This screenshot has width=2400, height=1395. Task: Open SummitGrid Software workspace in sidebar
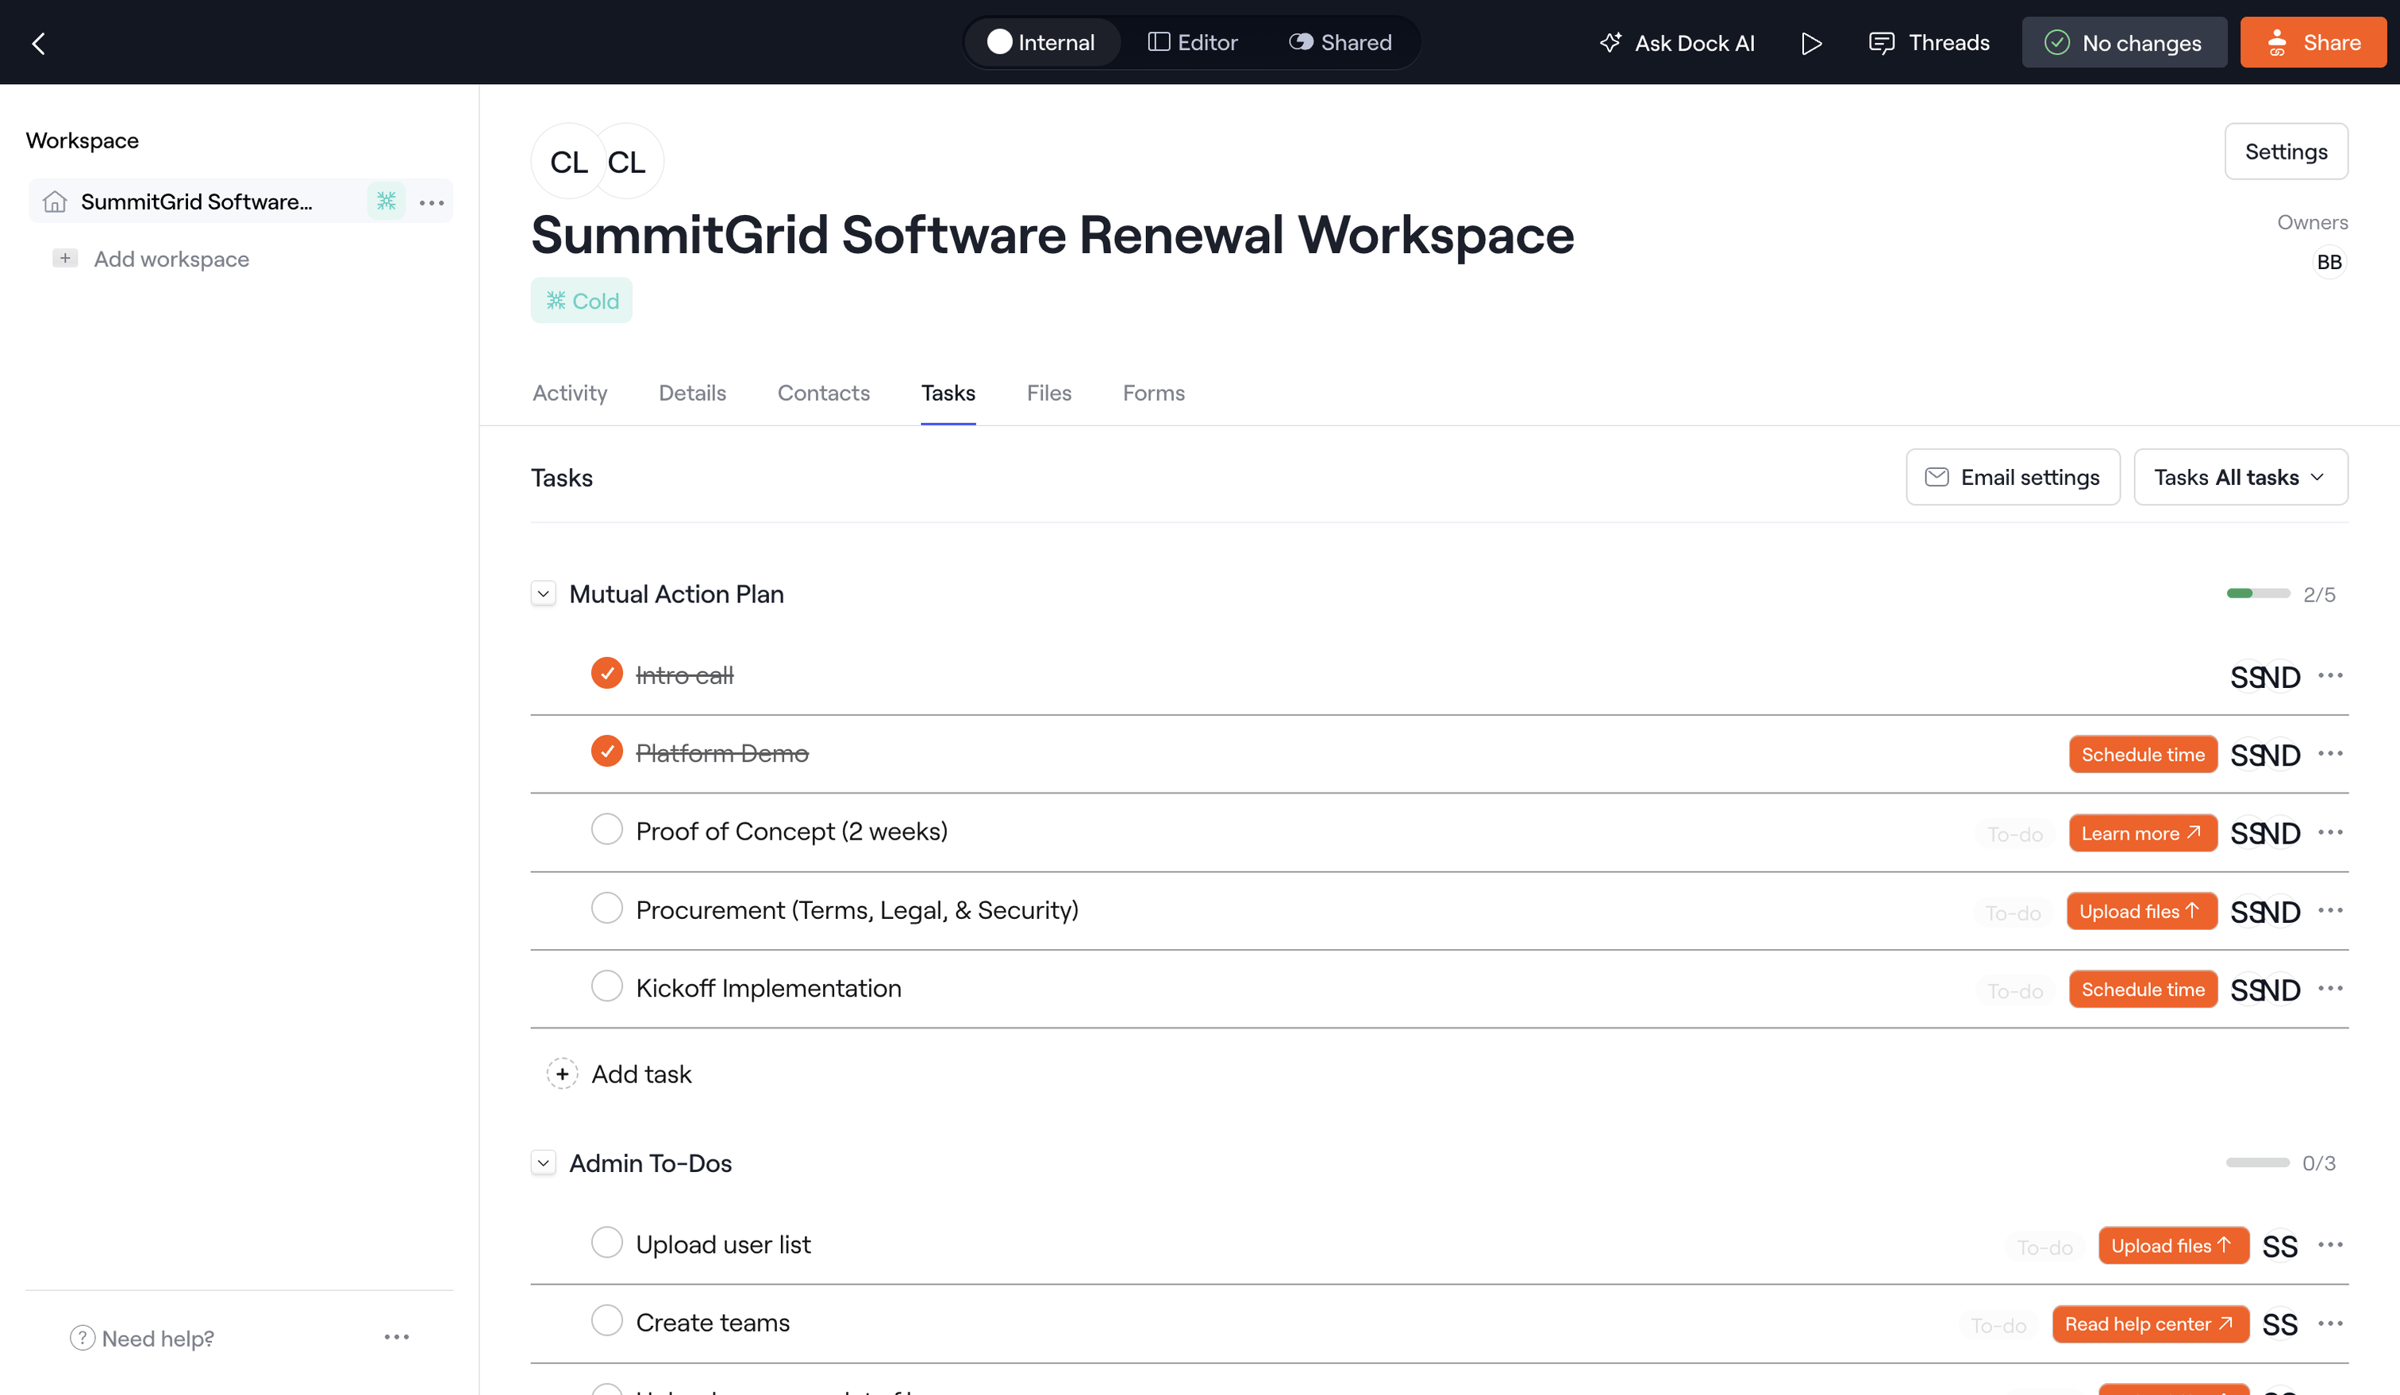[197, 202]
